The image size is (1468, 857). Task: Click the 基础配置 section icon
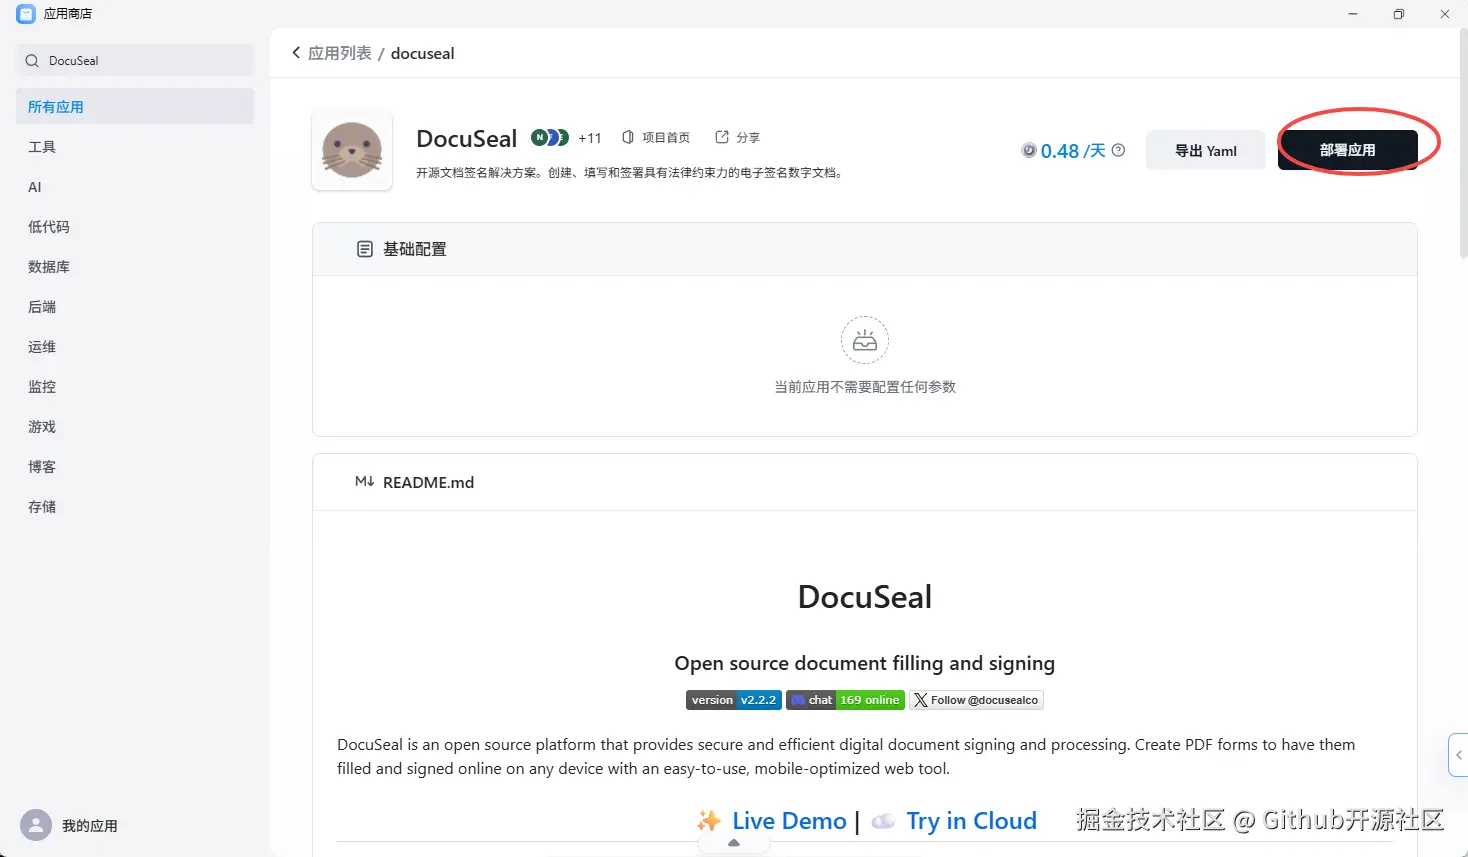click(365, 249)
